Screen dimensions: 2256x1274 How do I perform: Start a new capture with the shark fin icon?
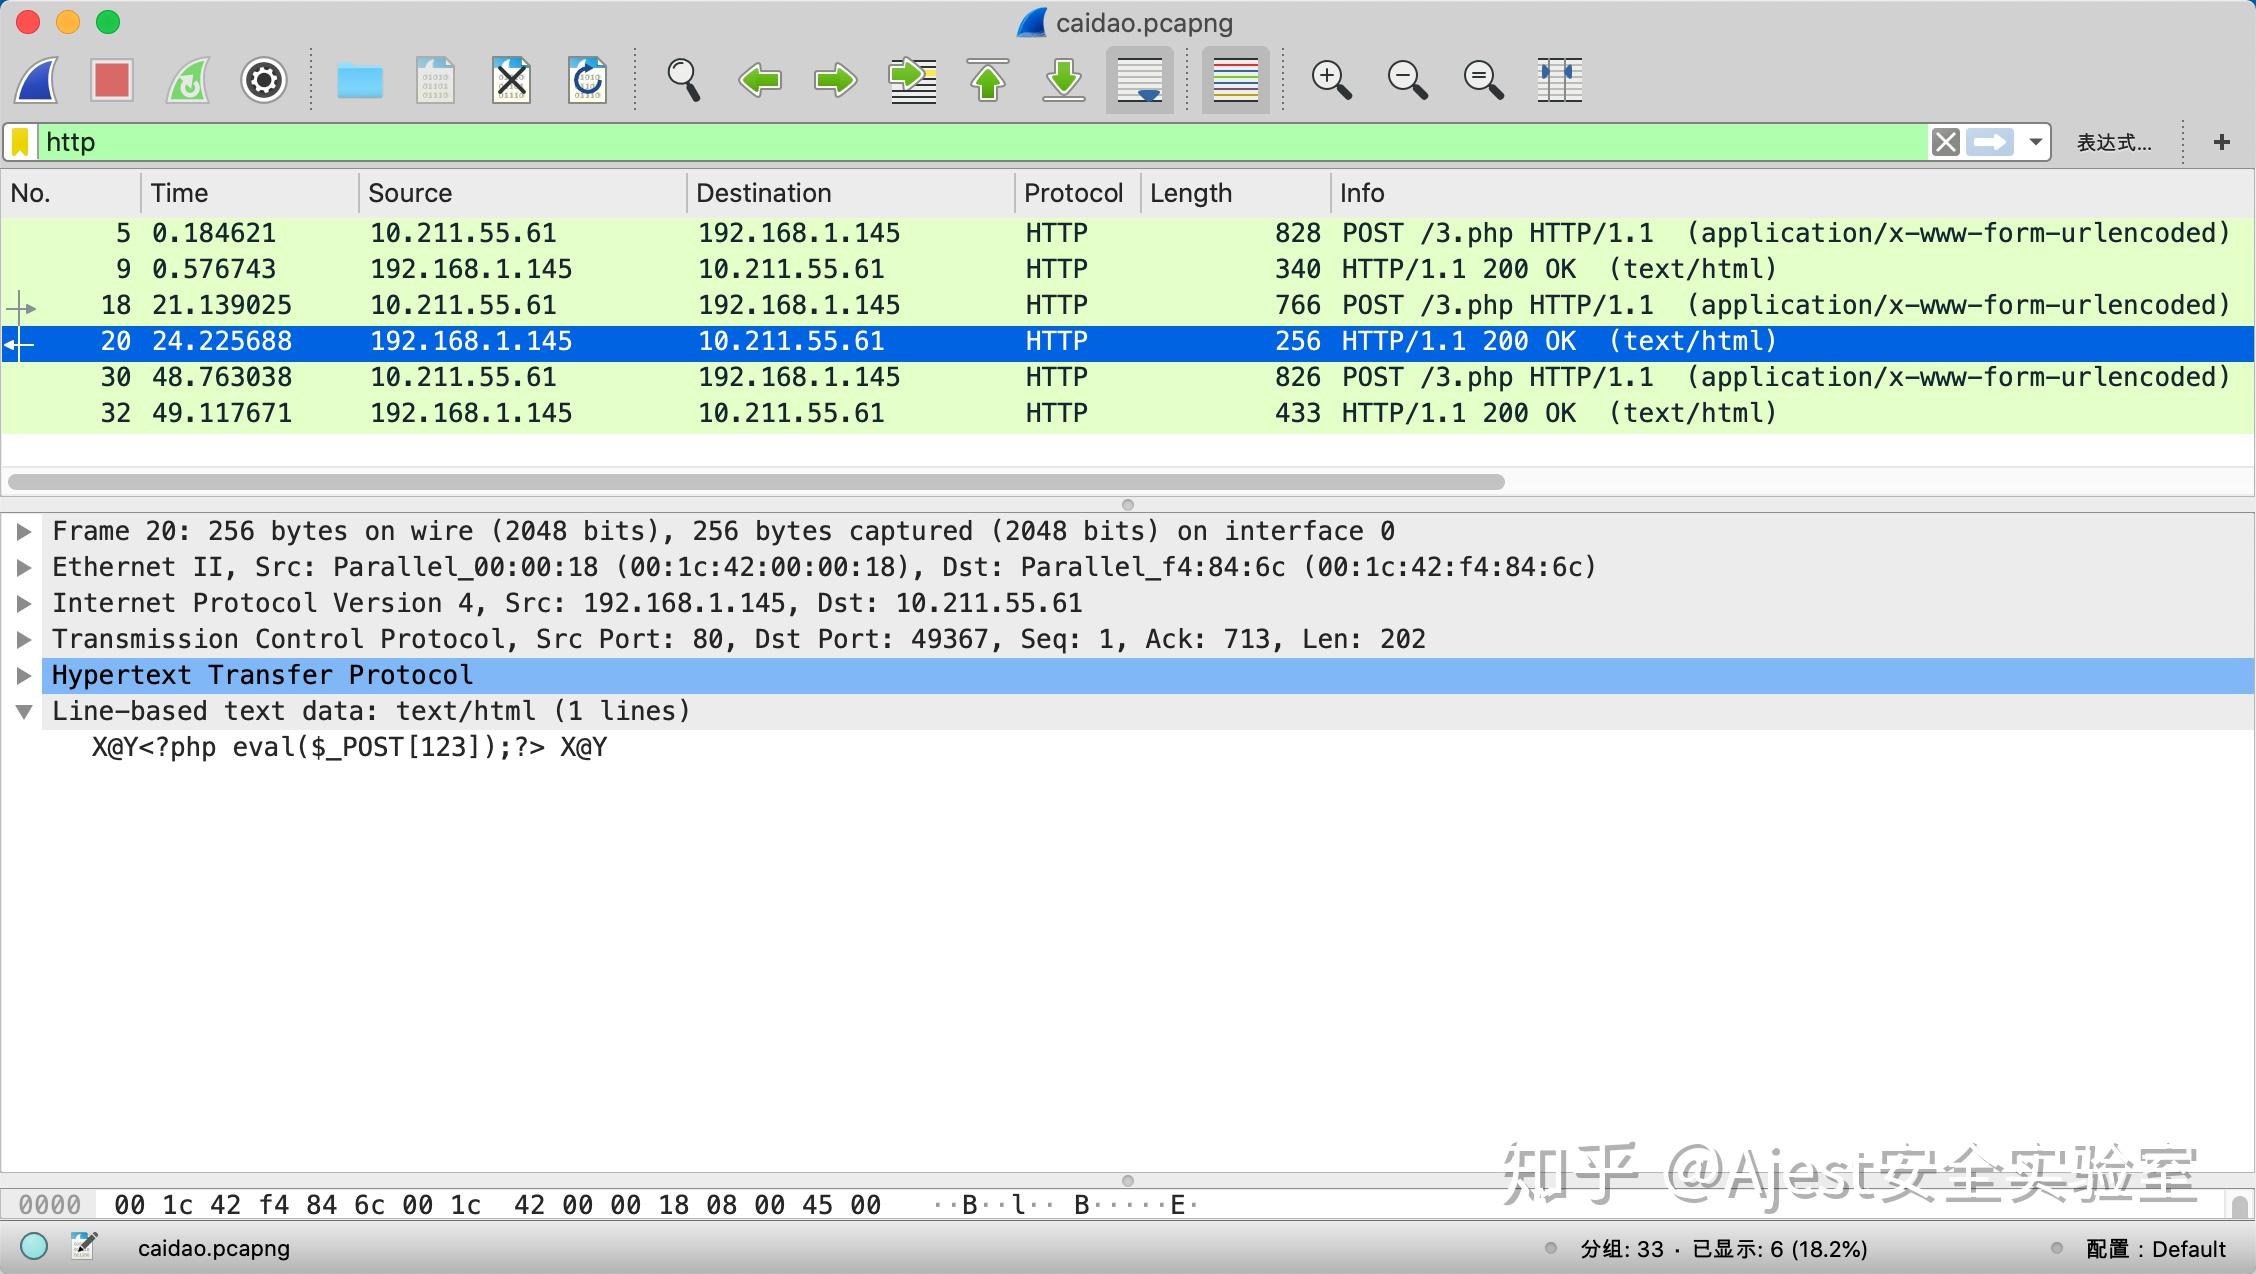[34, 80]
